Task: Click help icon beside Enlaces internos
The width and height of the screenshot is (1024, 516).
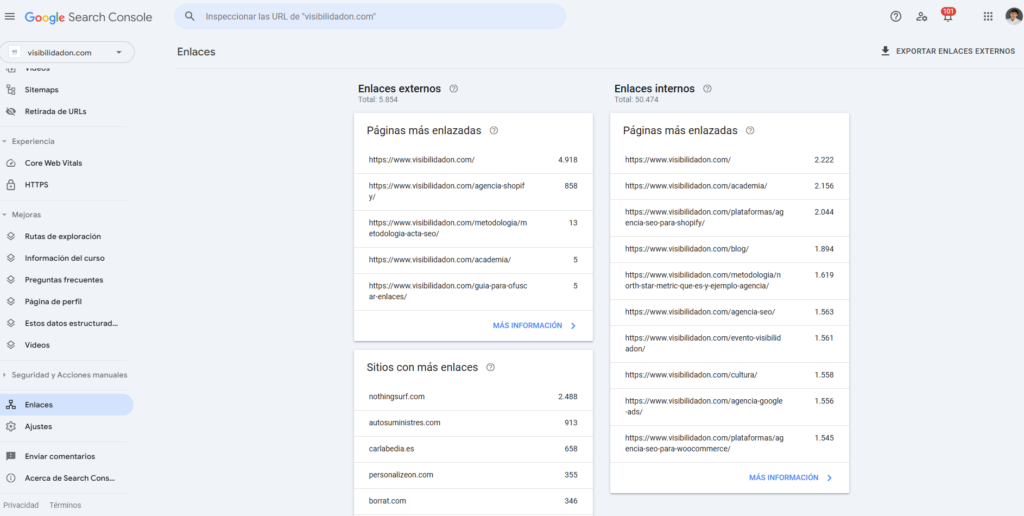Action: [707, 89]
